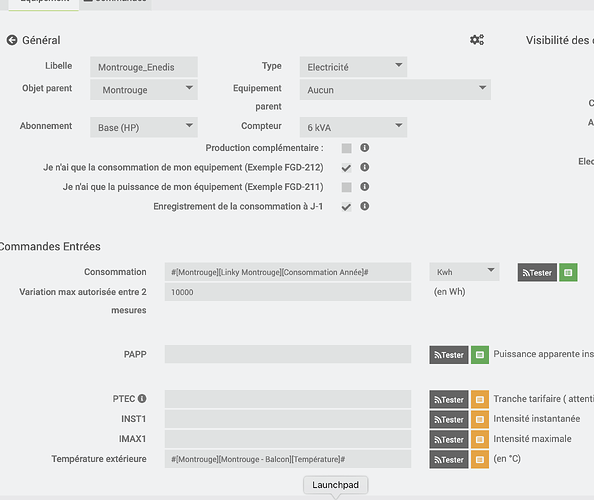Click info icon next to PTEC label

[142, 398]
